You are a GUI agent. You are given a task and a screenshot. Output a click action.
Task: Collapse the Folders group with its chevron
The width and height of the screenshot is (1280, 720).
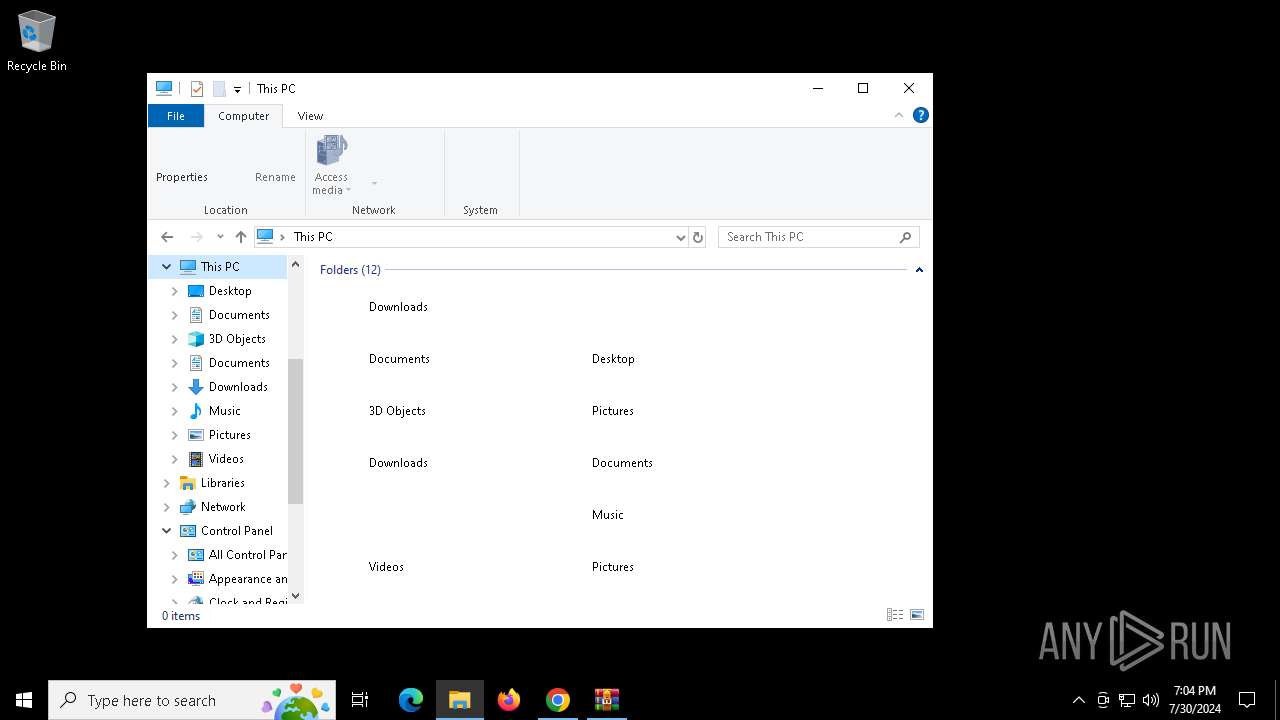(x=919, y=270)
